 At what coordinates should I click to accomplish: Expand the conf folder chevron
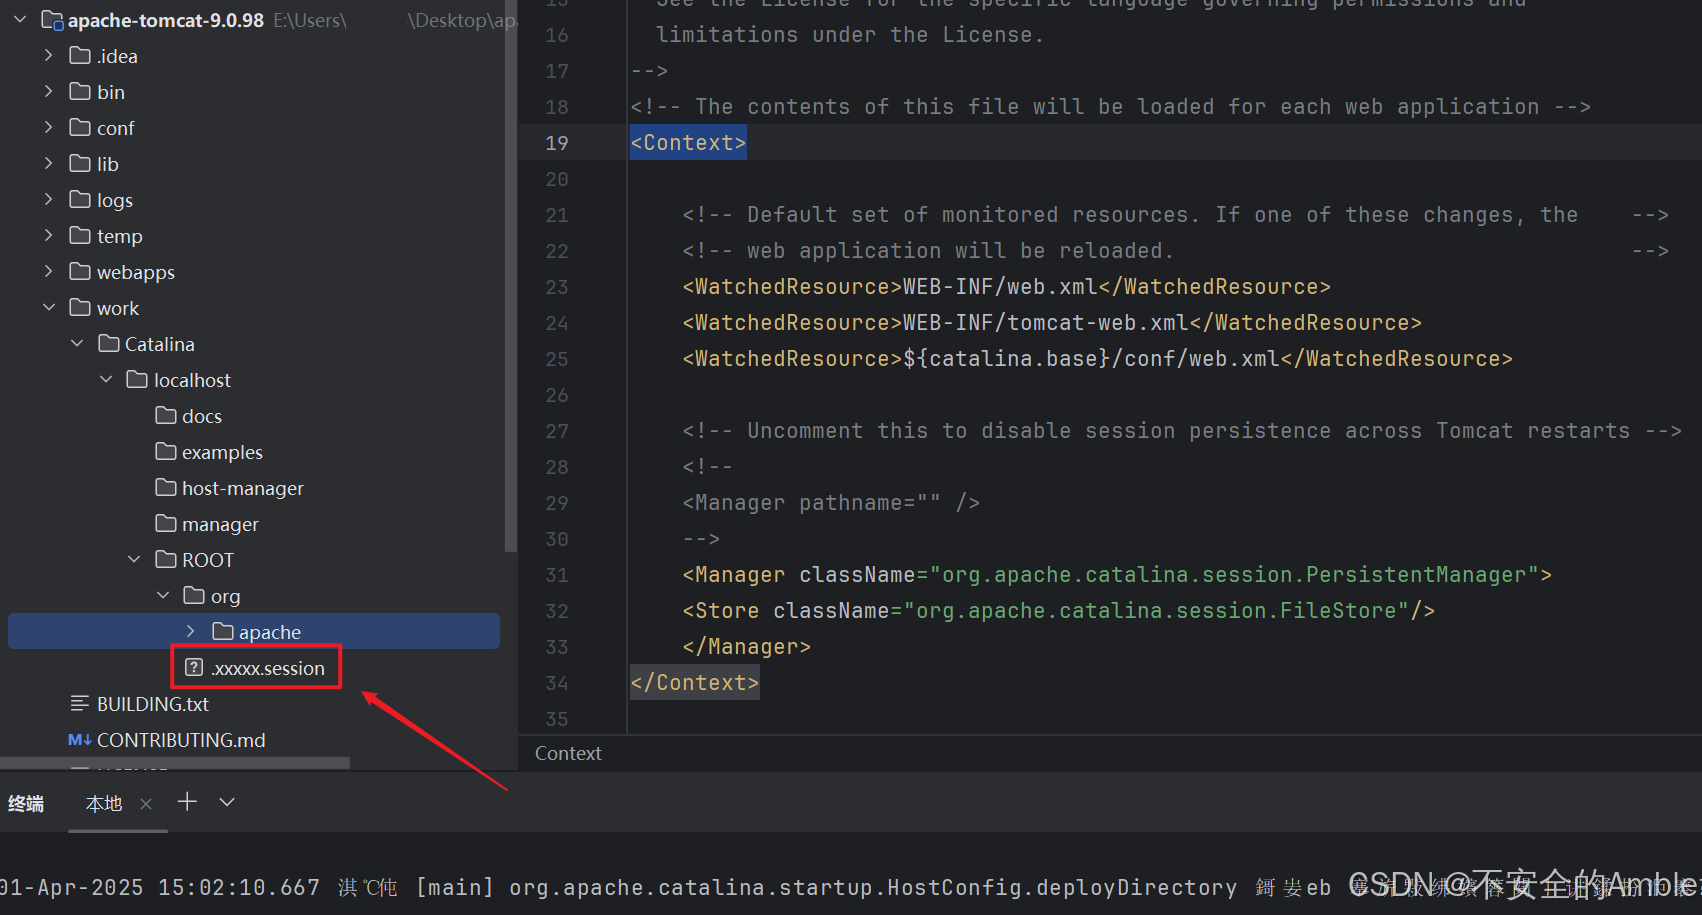[48, 127]
